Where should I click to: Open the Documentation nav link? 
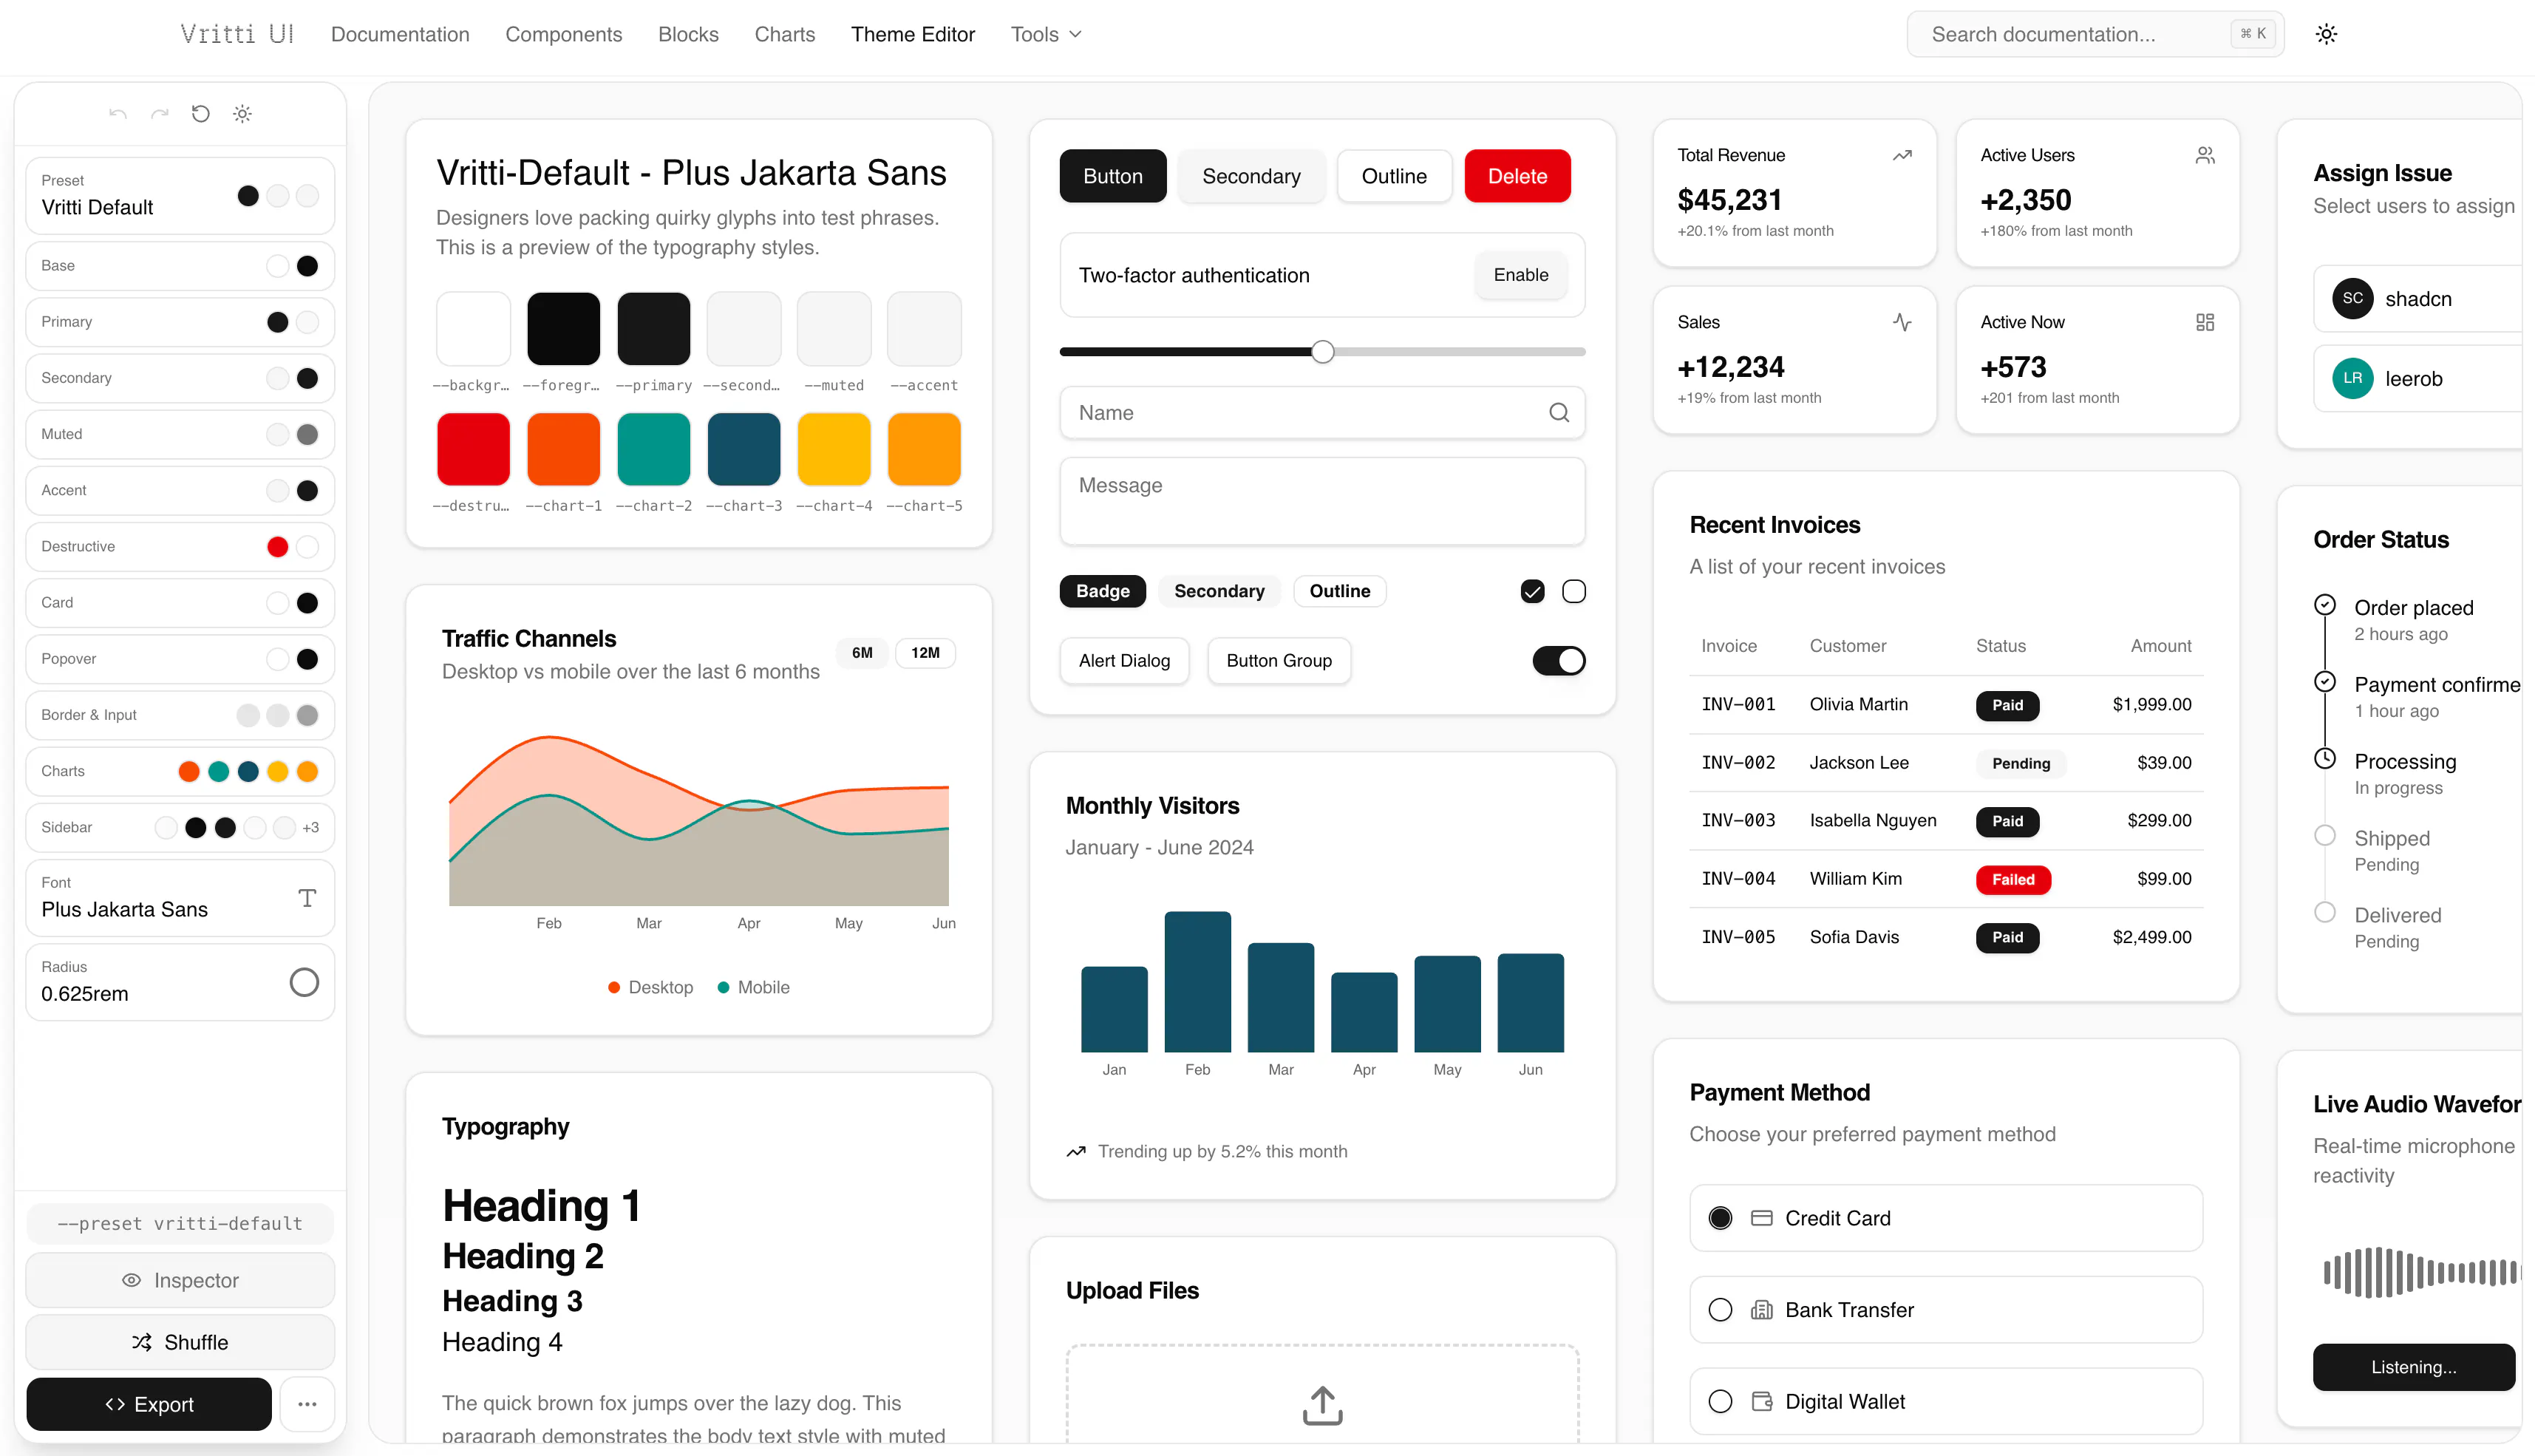(399, 34)
